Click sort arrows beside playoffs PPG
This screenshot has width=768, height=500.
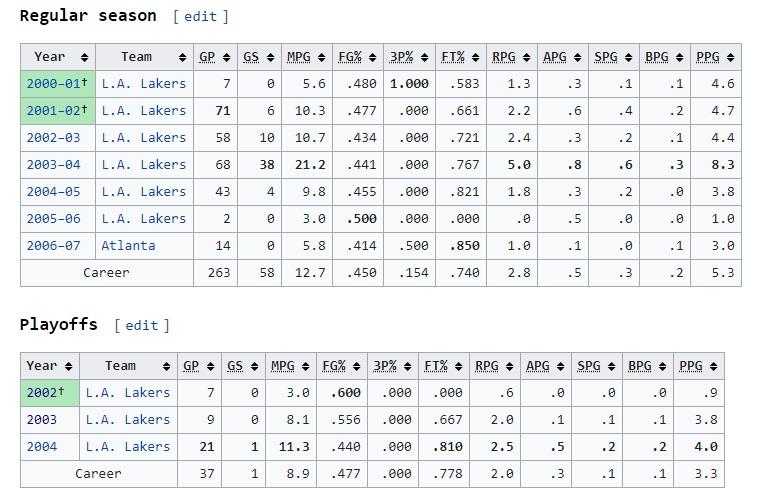click(713, 366)
